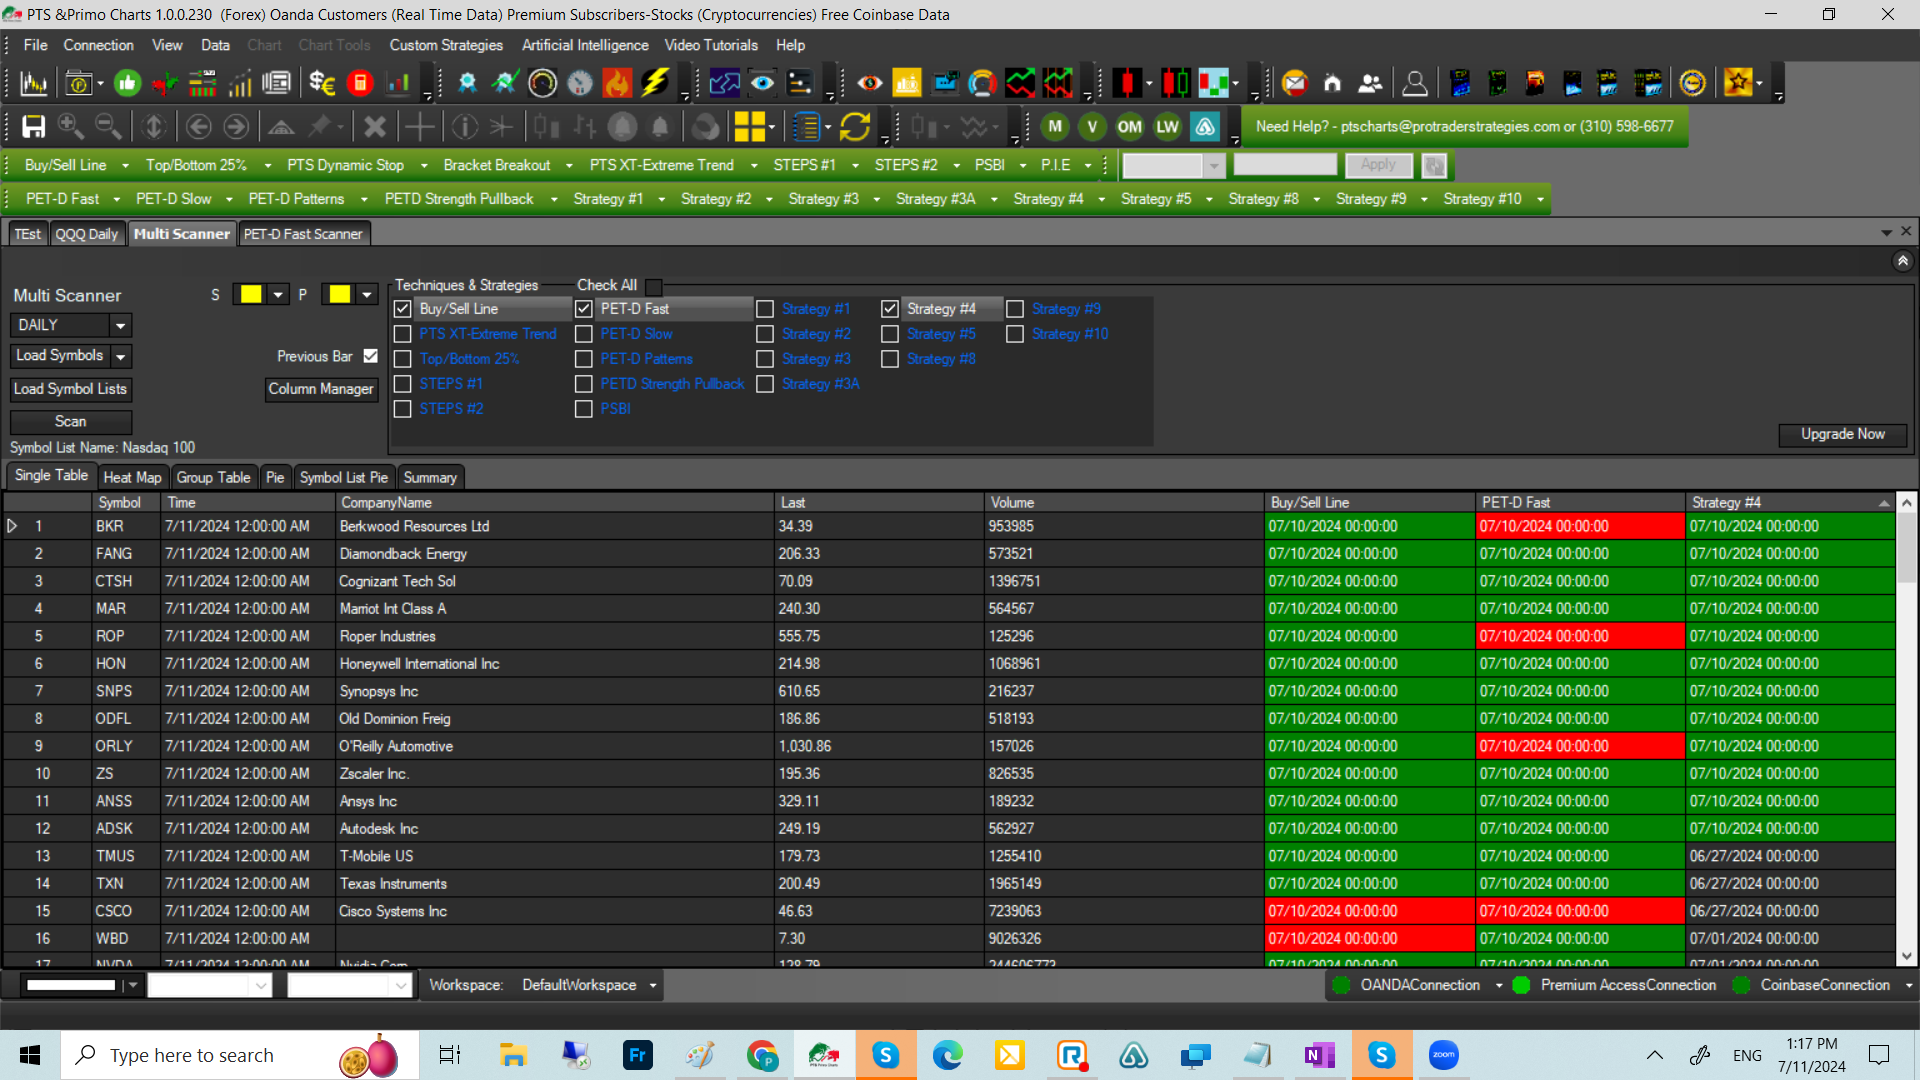Click the red bull and bear icon
The height and width of the screenshot is (1080, 1920).
166,84
